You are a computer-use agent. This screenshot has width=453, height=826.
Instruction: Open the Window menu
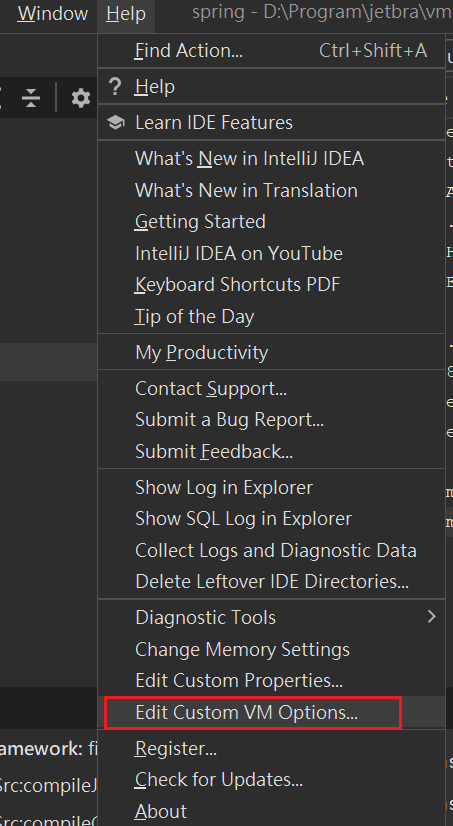[x=53, y=13]
